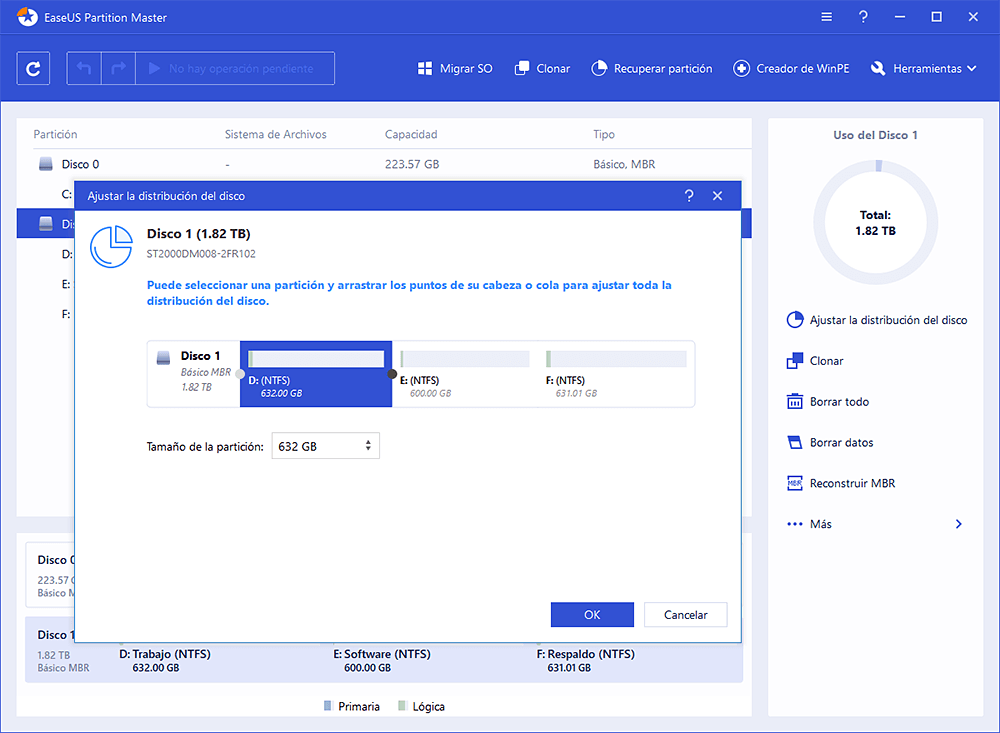Choose Borrar datos option
The image size is (1000, 733).
841,443
